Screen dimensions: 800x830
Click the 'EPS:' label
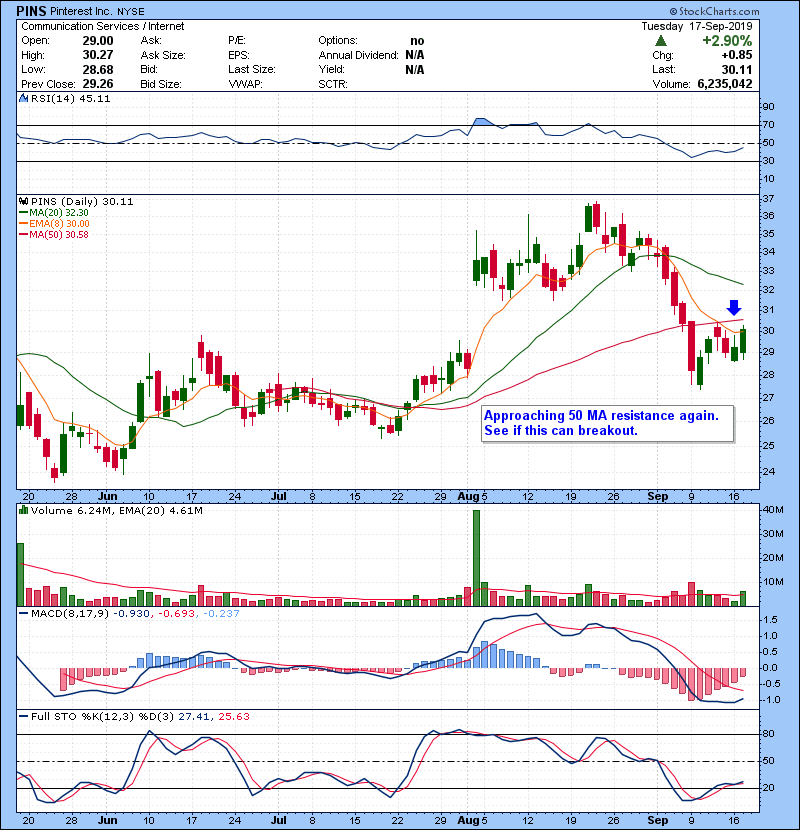(x=239, y=55)
